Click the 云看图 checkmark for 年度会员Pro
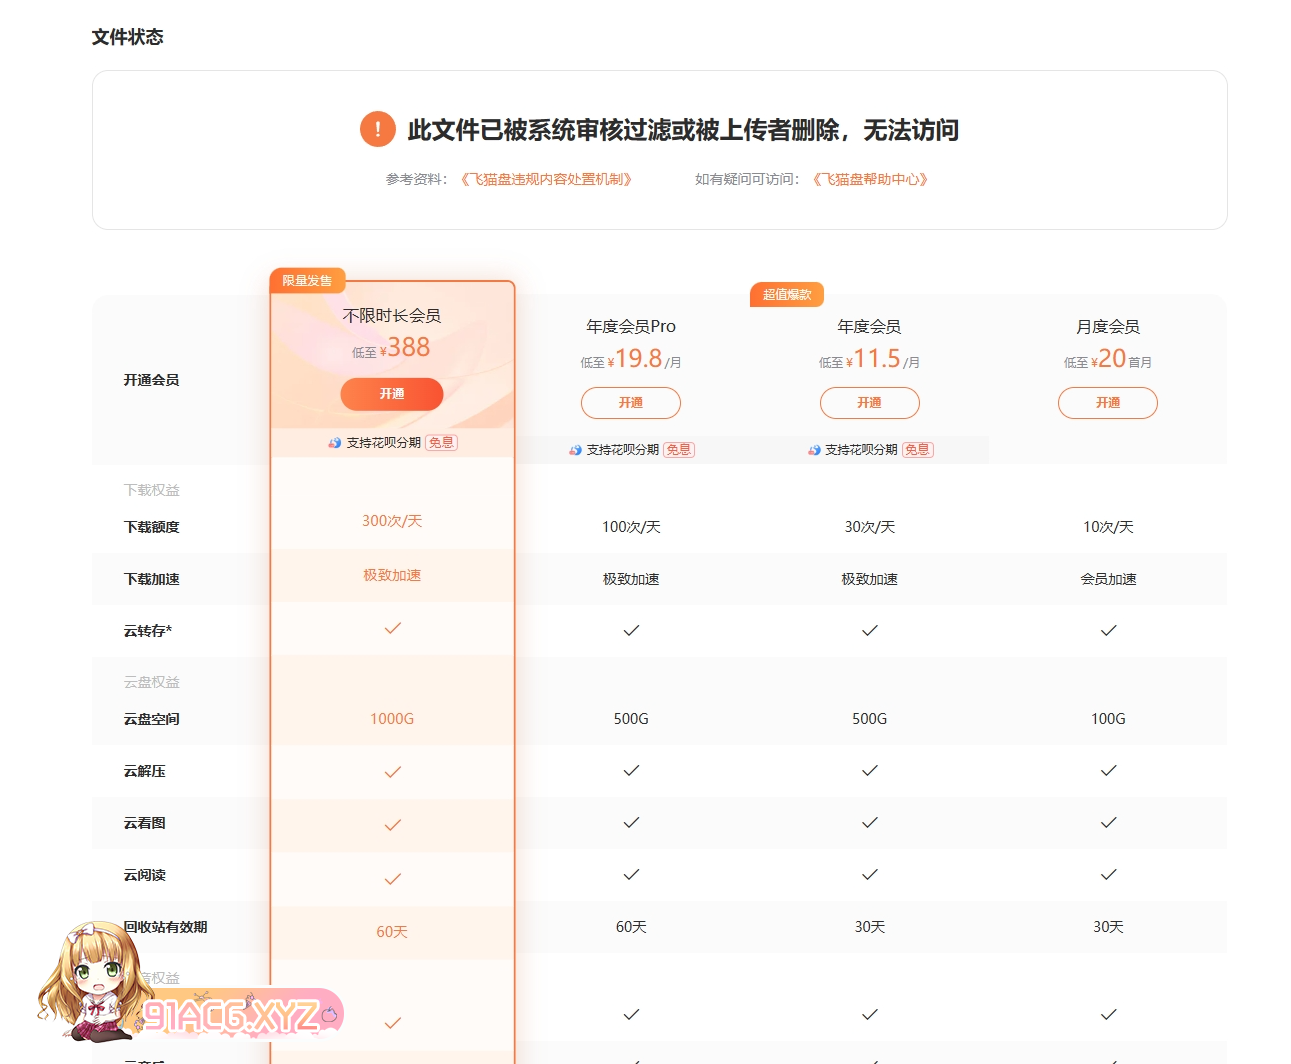Image resolution: width=1291 pixels, height=1064 pixels. pyautogui.click(x=631, y=823)
